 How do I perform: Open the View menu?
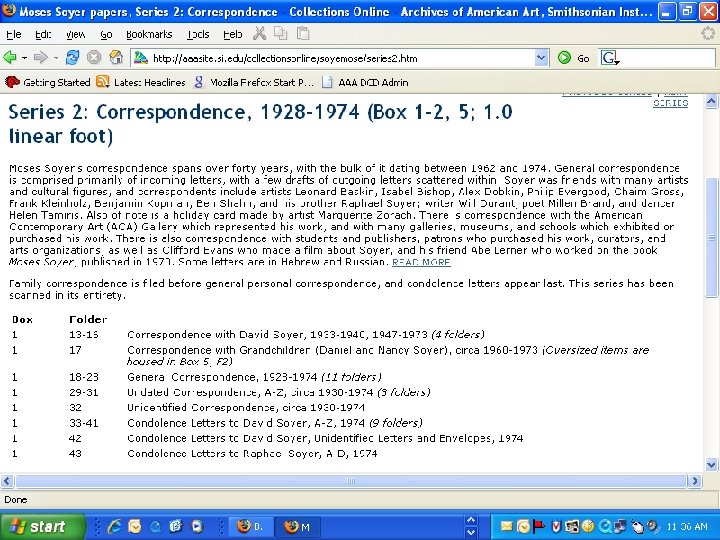point(75,34)
